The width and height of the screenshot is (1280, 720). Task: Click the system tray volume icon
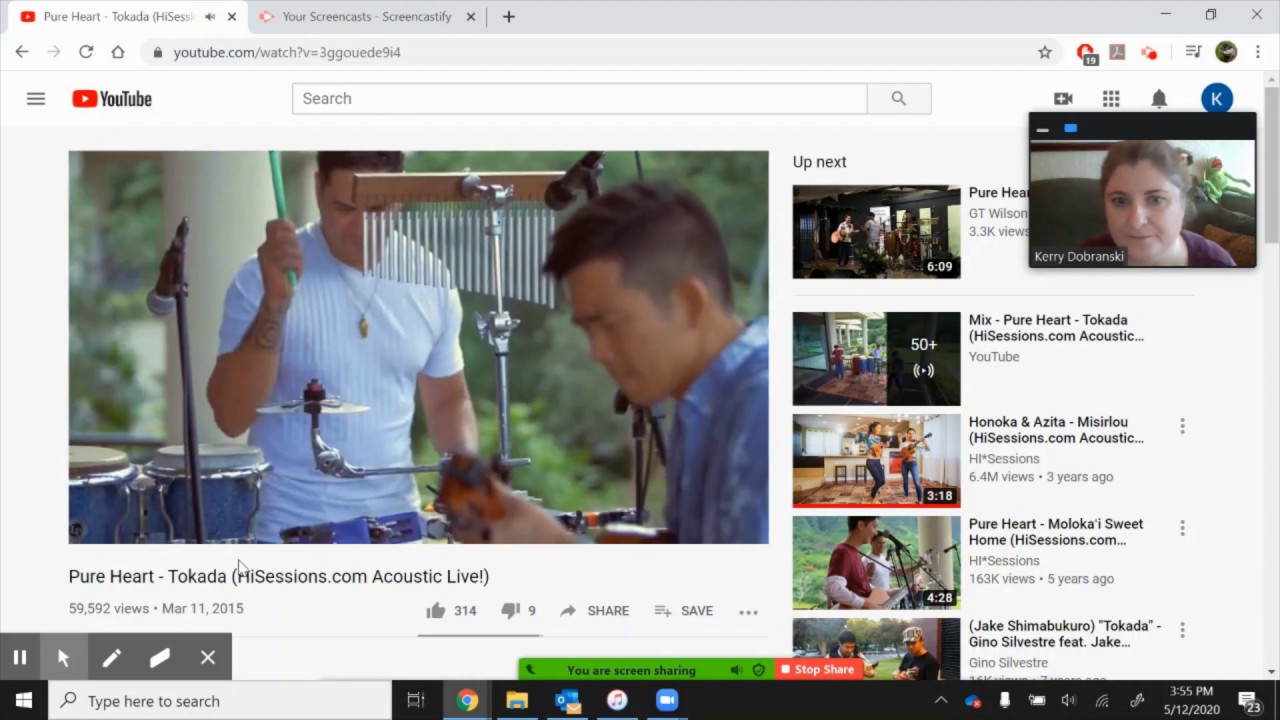[x=1069, y=701]
